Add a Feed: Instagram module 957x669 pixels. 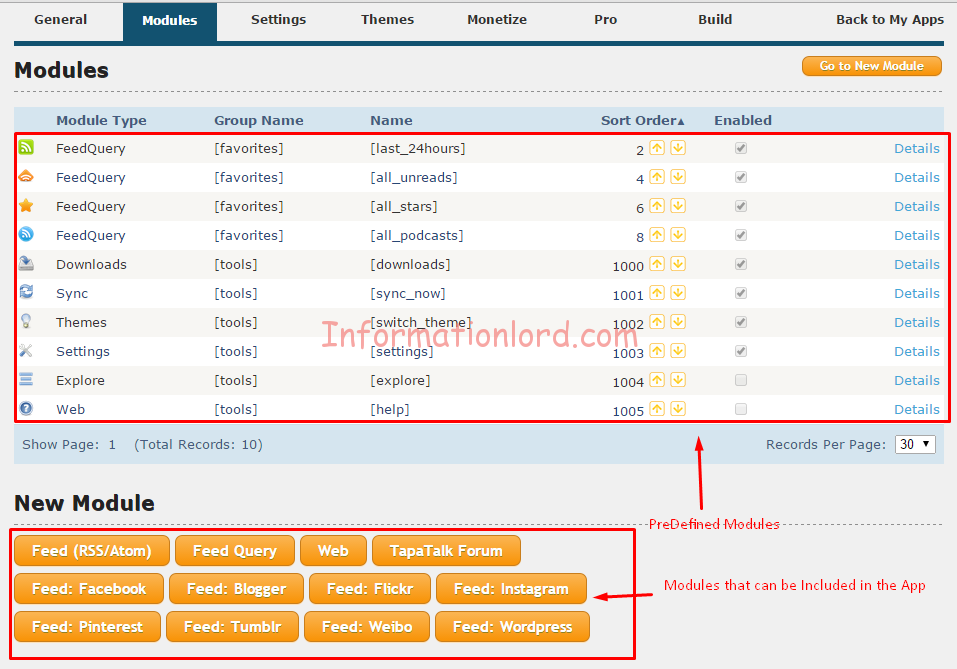511,588
